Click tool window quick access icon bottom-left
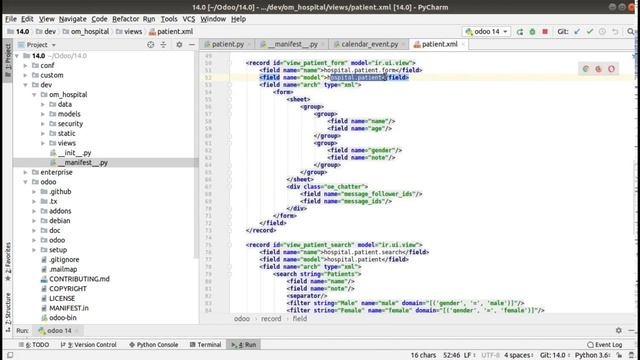The width and height of the screenshot is (640, 360). tap(11, 356)
